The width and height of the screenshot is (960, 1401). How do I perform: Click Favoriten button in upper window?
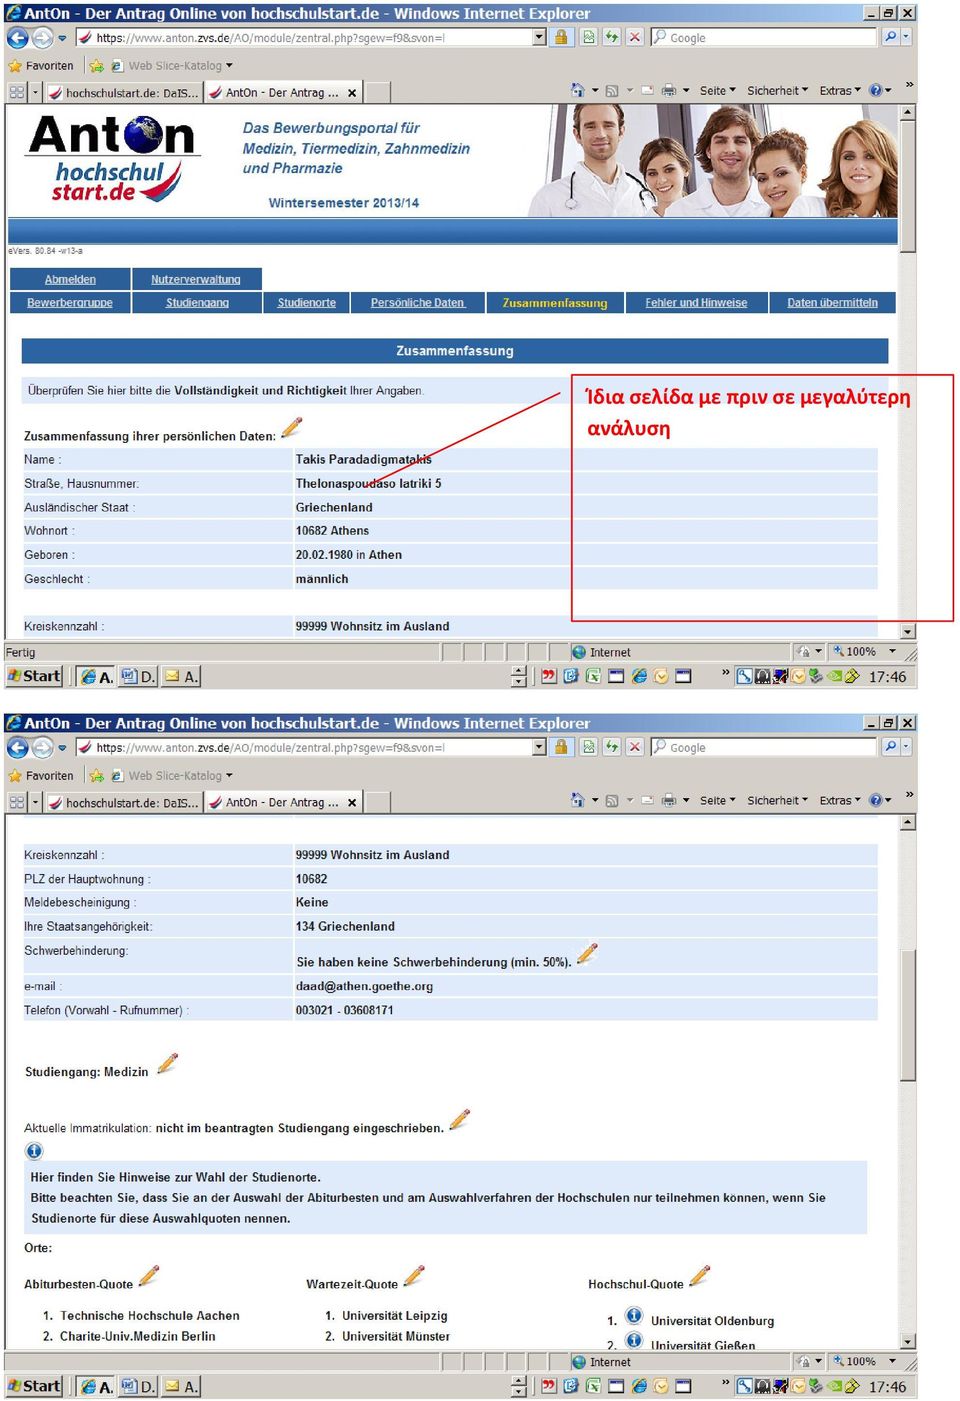pos(41,66)
